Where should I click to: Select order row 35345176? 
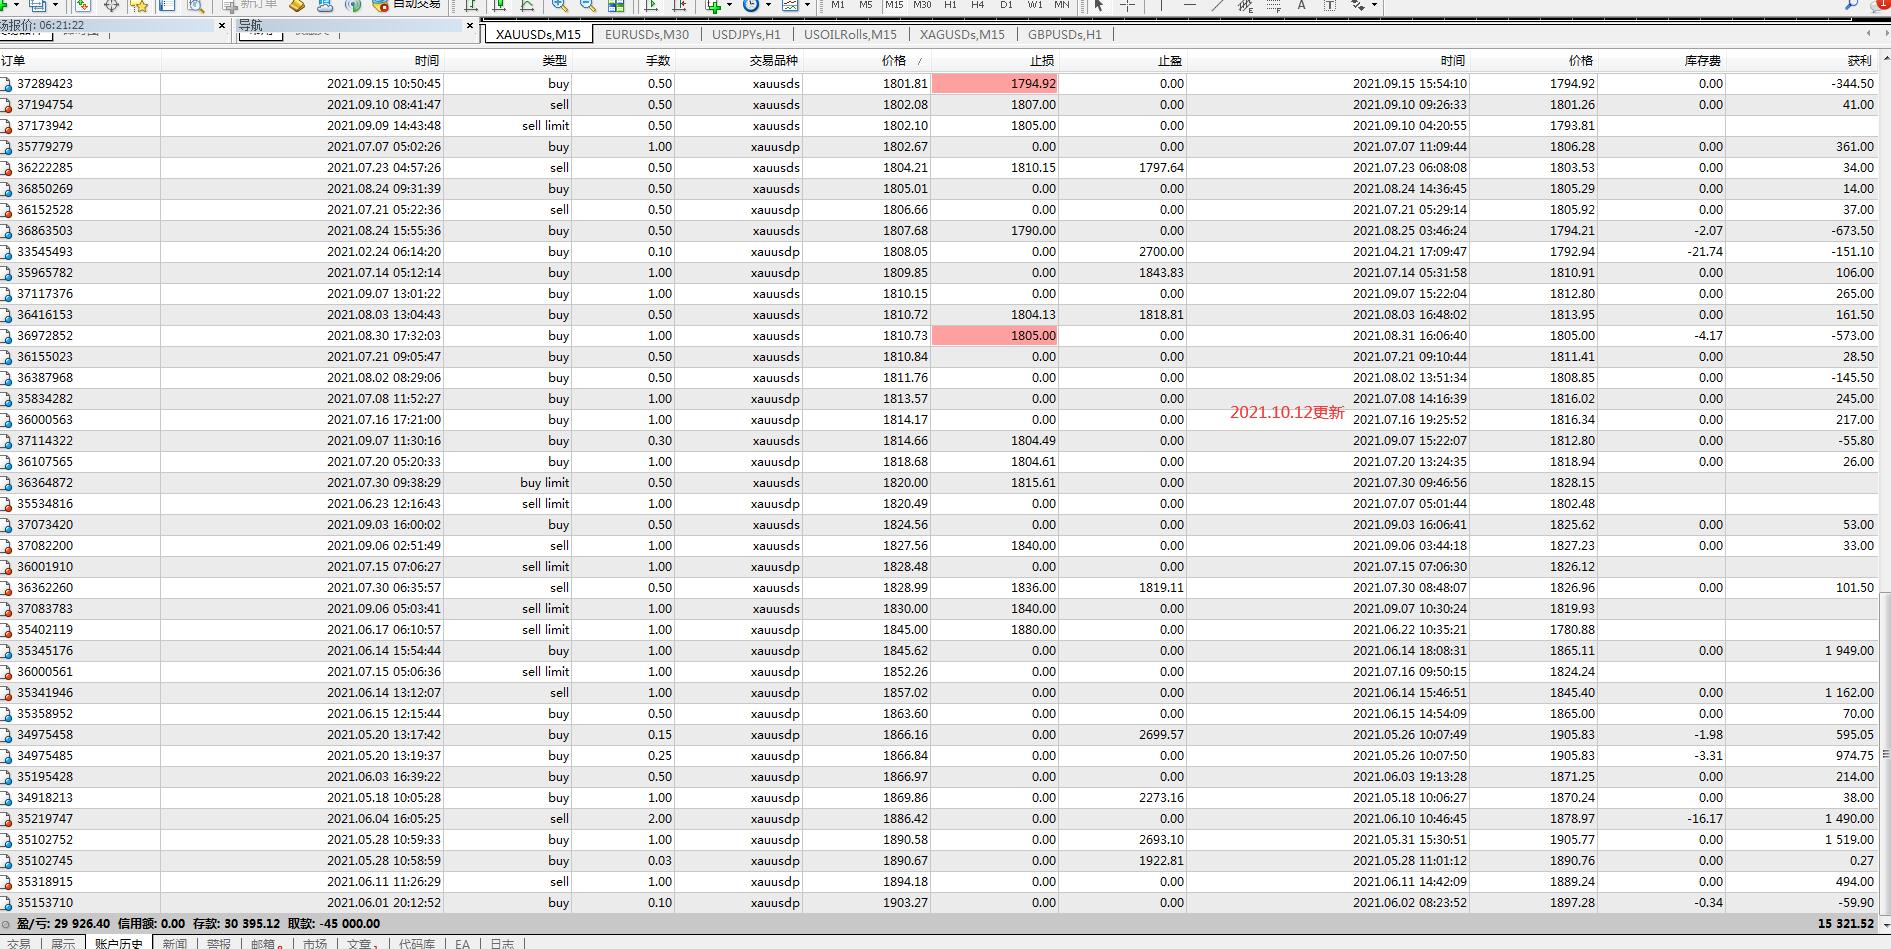point(940,651)
